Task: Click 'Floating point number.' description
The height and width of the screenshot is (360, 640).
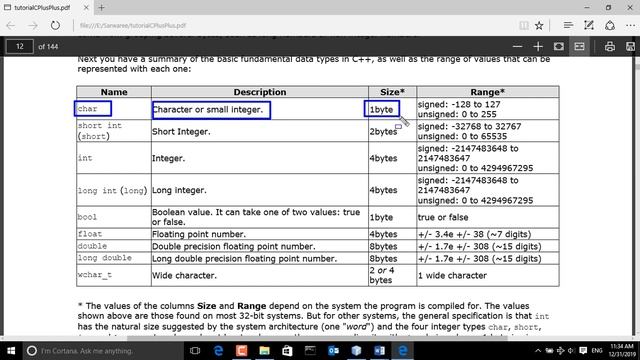Action: click(x=199, y=234)
